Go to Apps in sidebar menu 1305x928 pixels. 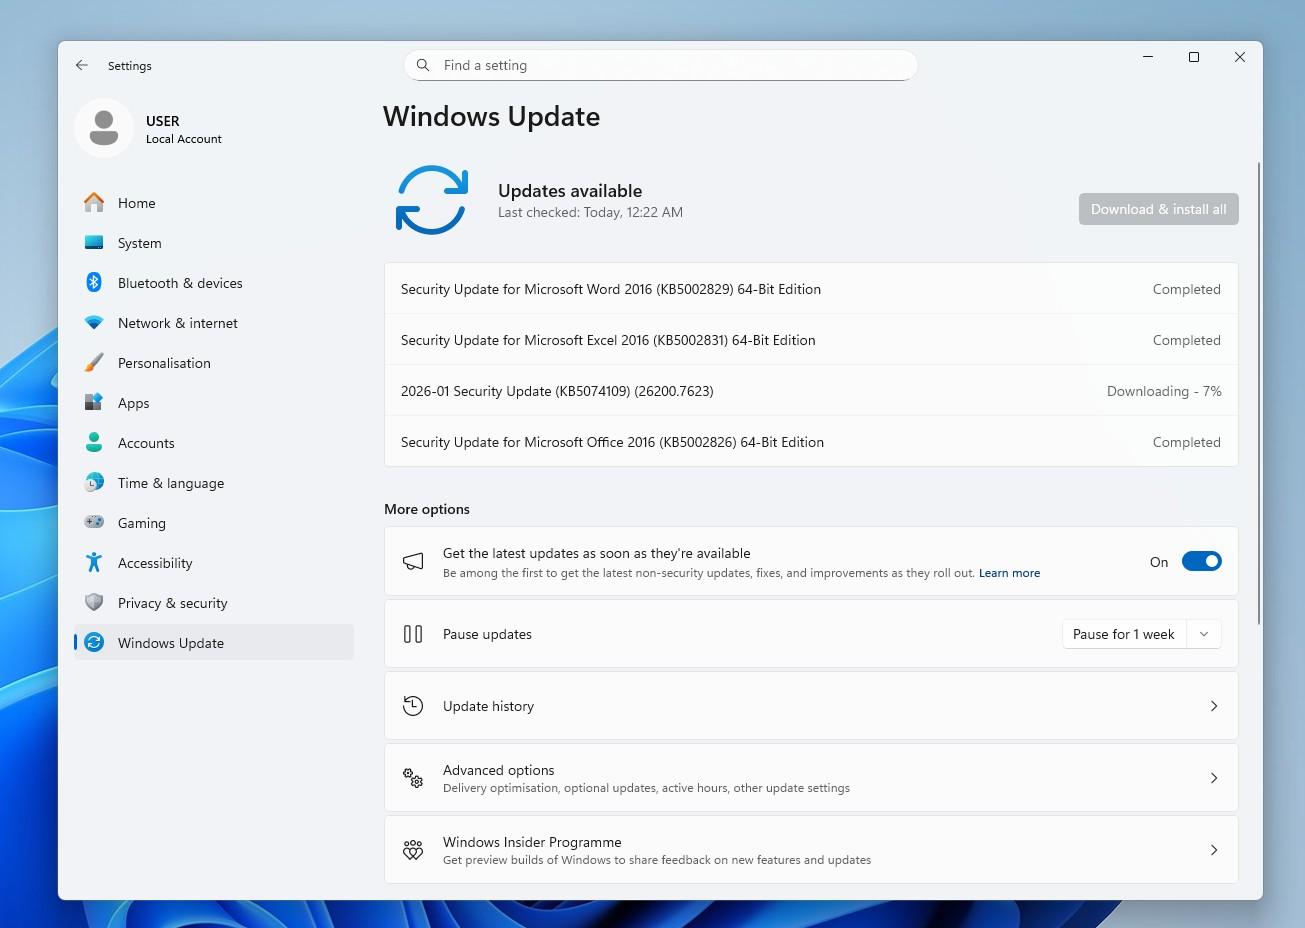(x=134, y=403)
